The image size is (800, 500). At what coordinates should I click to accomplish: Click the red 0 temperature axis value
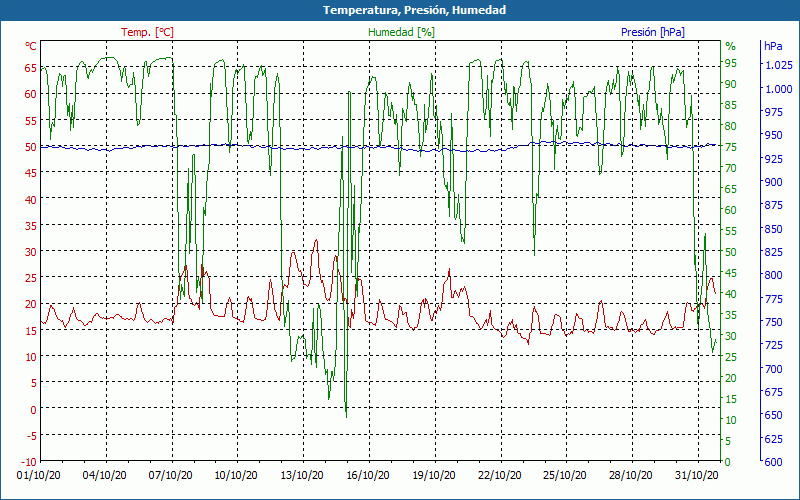tap(34, 409)
